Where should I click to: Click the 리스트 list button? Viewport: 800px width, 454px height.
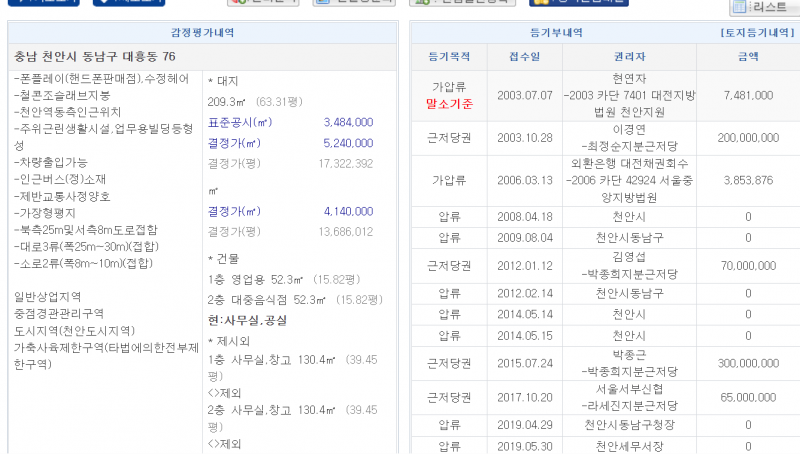click(x=768, y=8)
